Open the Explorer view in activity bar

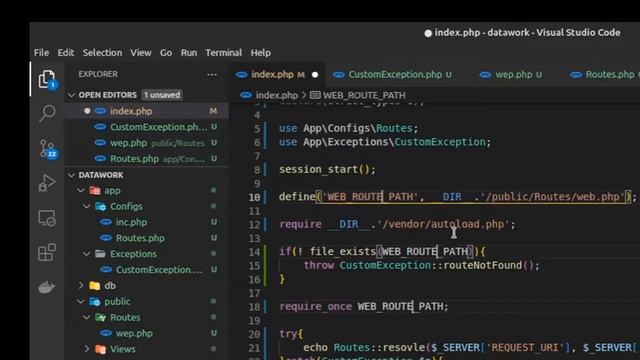click(x=47, y=79)
